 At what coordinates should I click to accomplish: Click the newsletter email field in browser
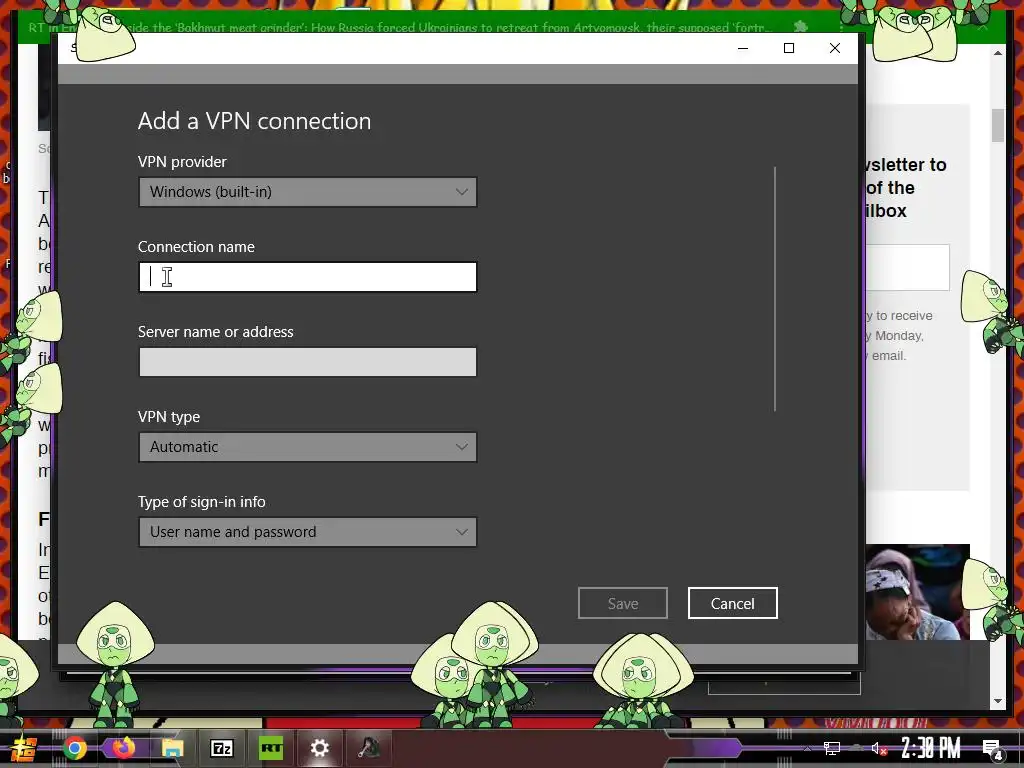(x=907, y=267)
